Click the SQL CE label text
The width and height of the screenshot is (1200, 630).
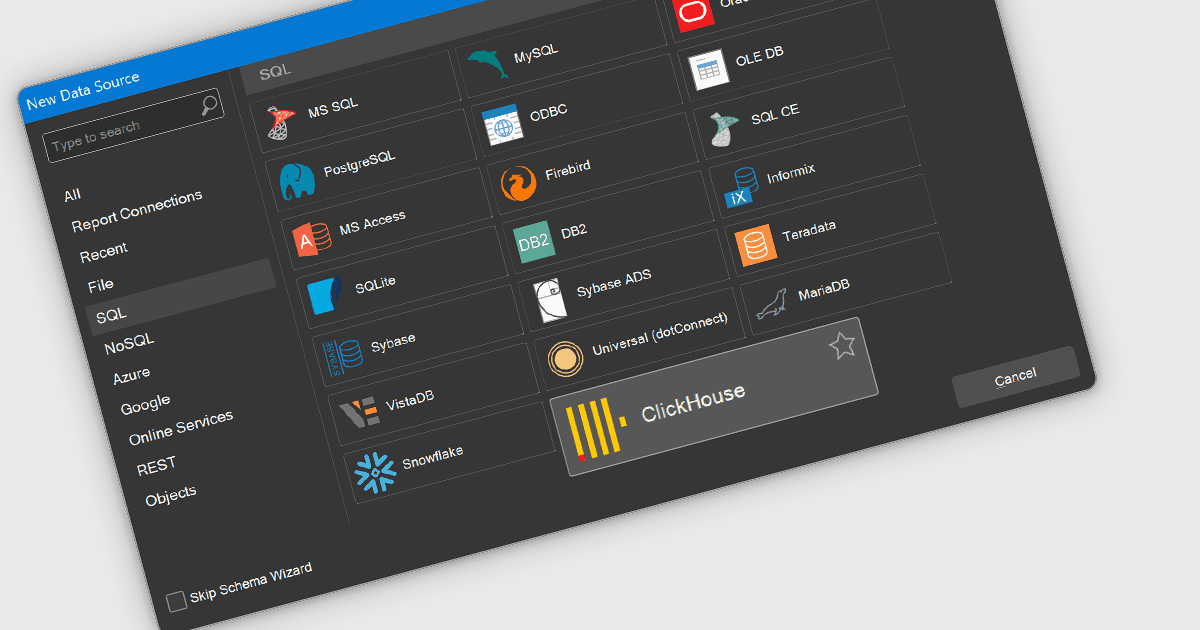[776, 114]
